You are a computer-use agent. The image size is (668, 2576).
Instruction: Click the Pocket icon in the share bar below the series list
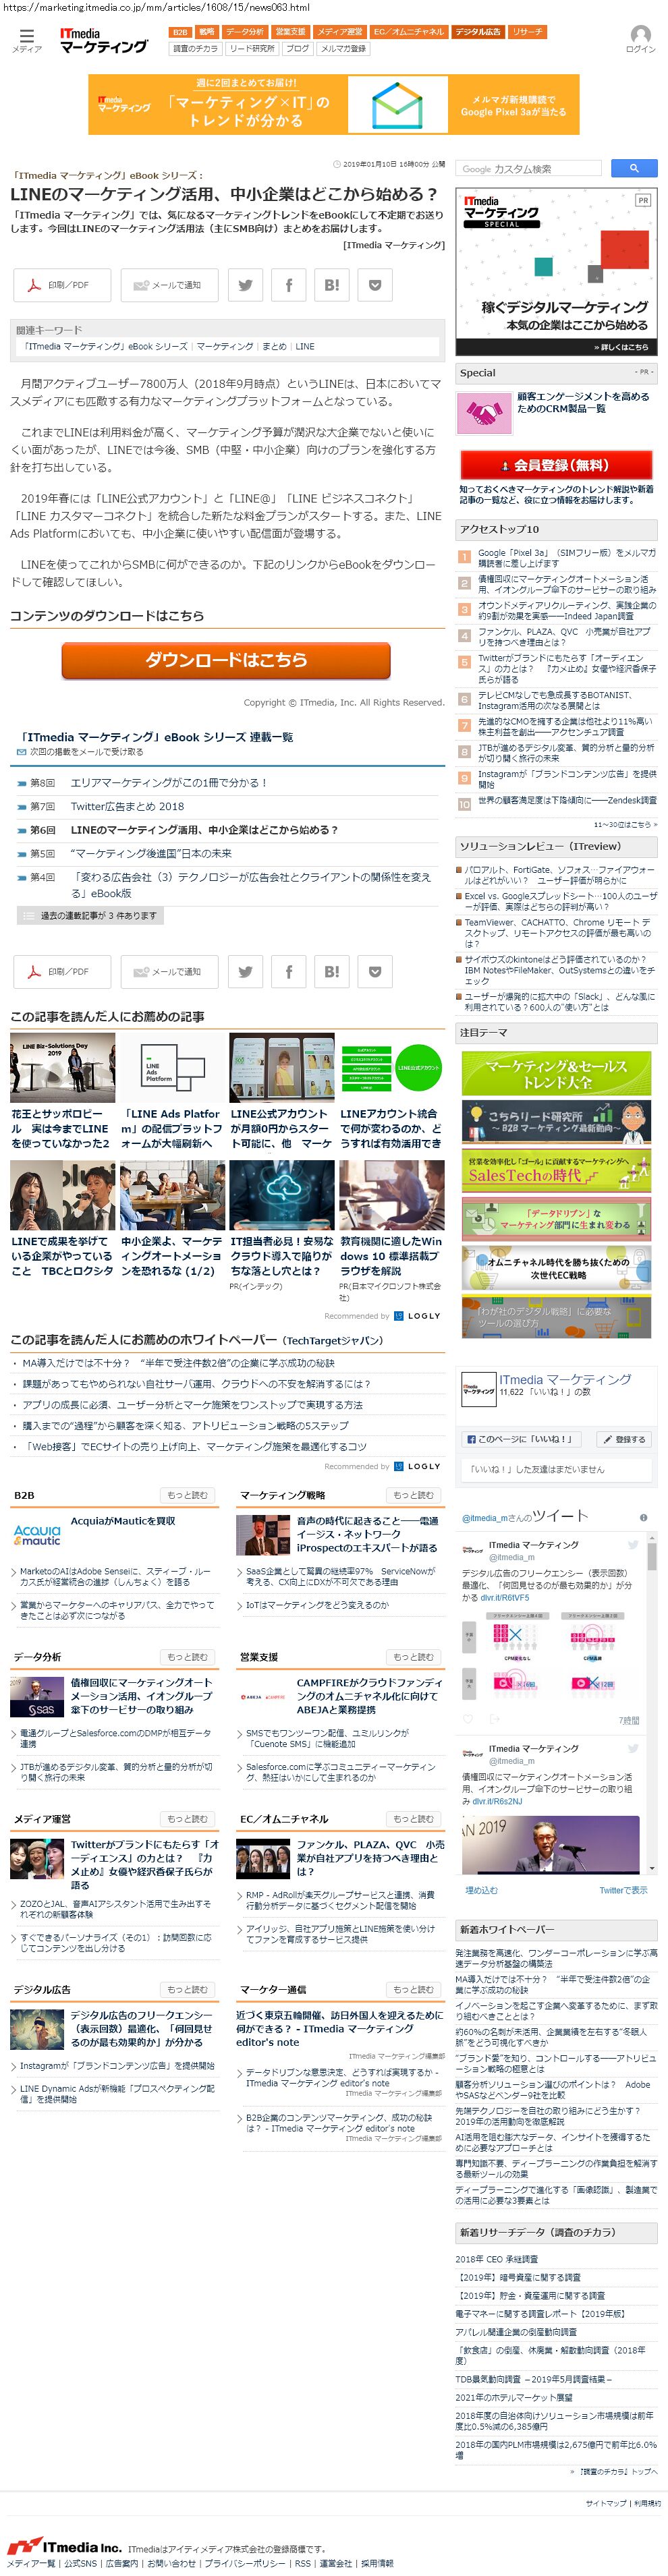pos(375,971)
